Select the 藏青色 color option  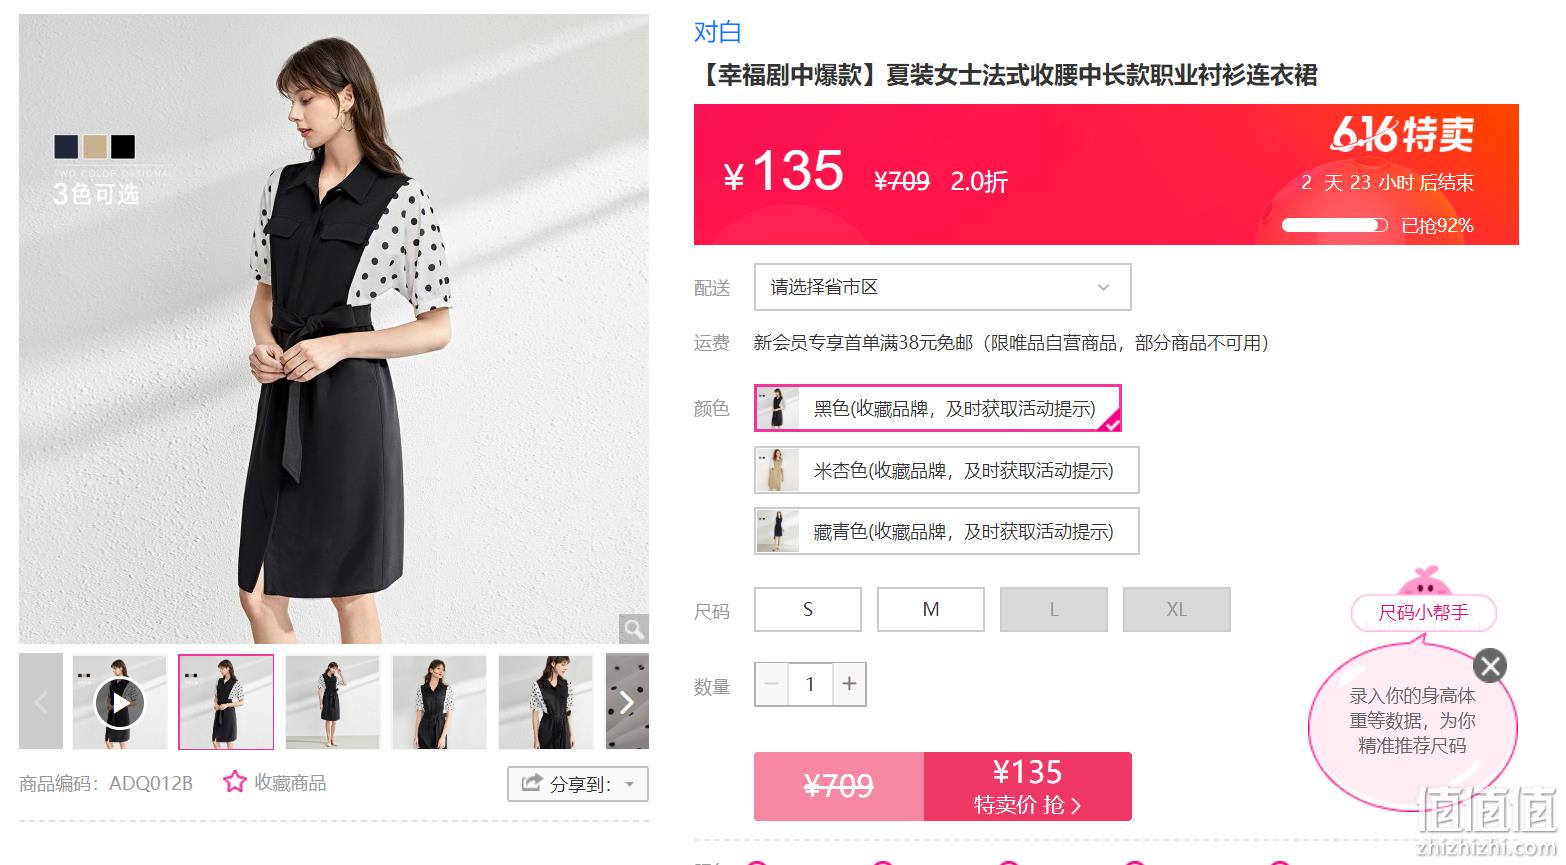[x=947, y=531]
